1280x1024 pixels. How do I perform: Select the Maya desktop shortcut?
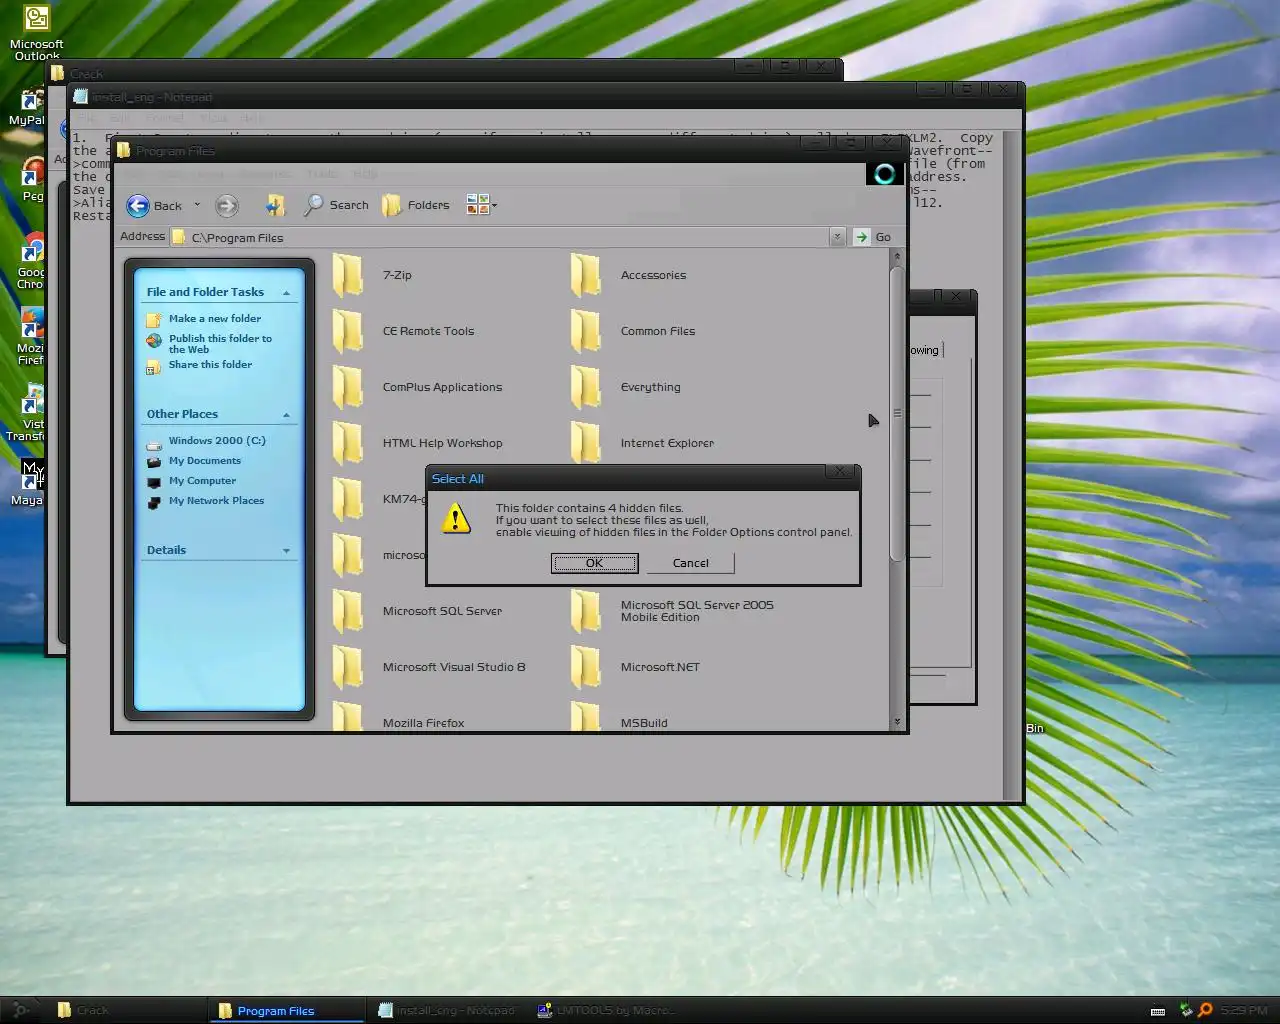tap(28, 483)
